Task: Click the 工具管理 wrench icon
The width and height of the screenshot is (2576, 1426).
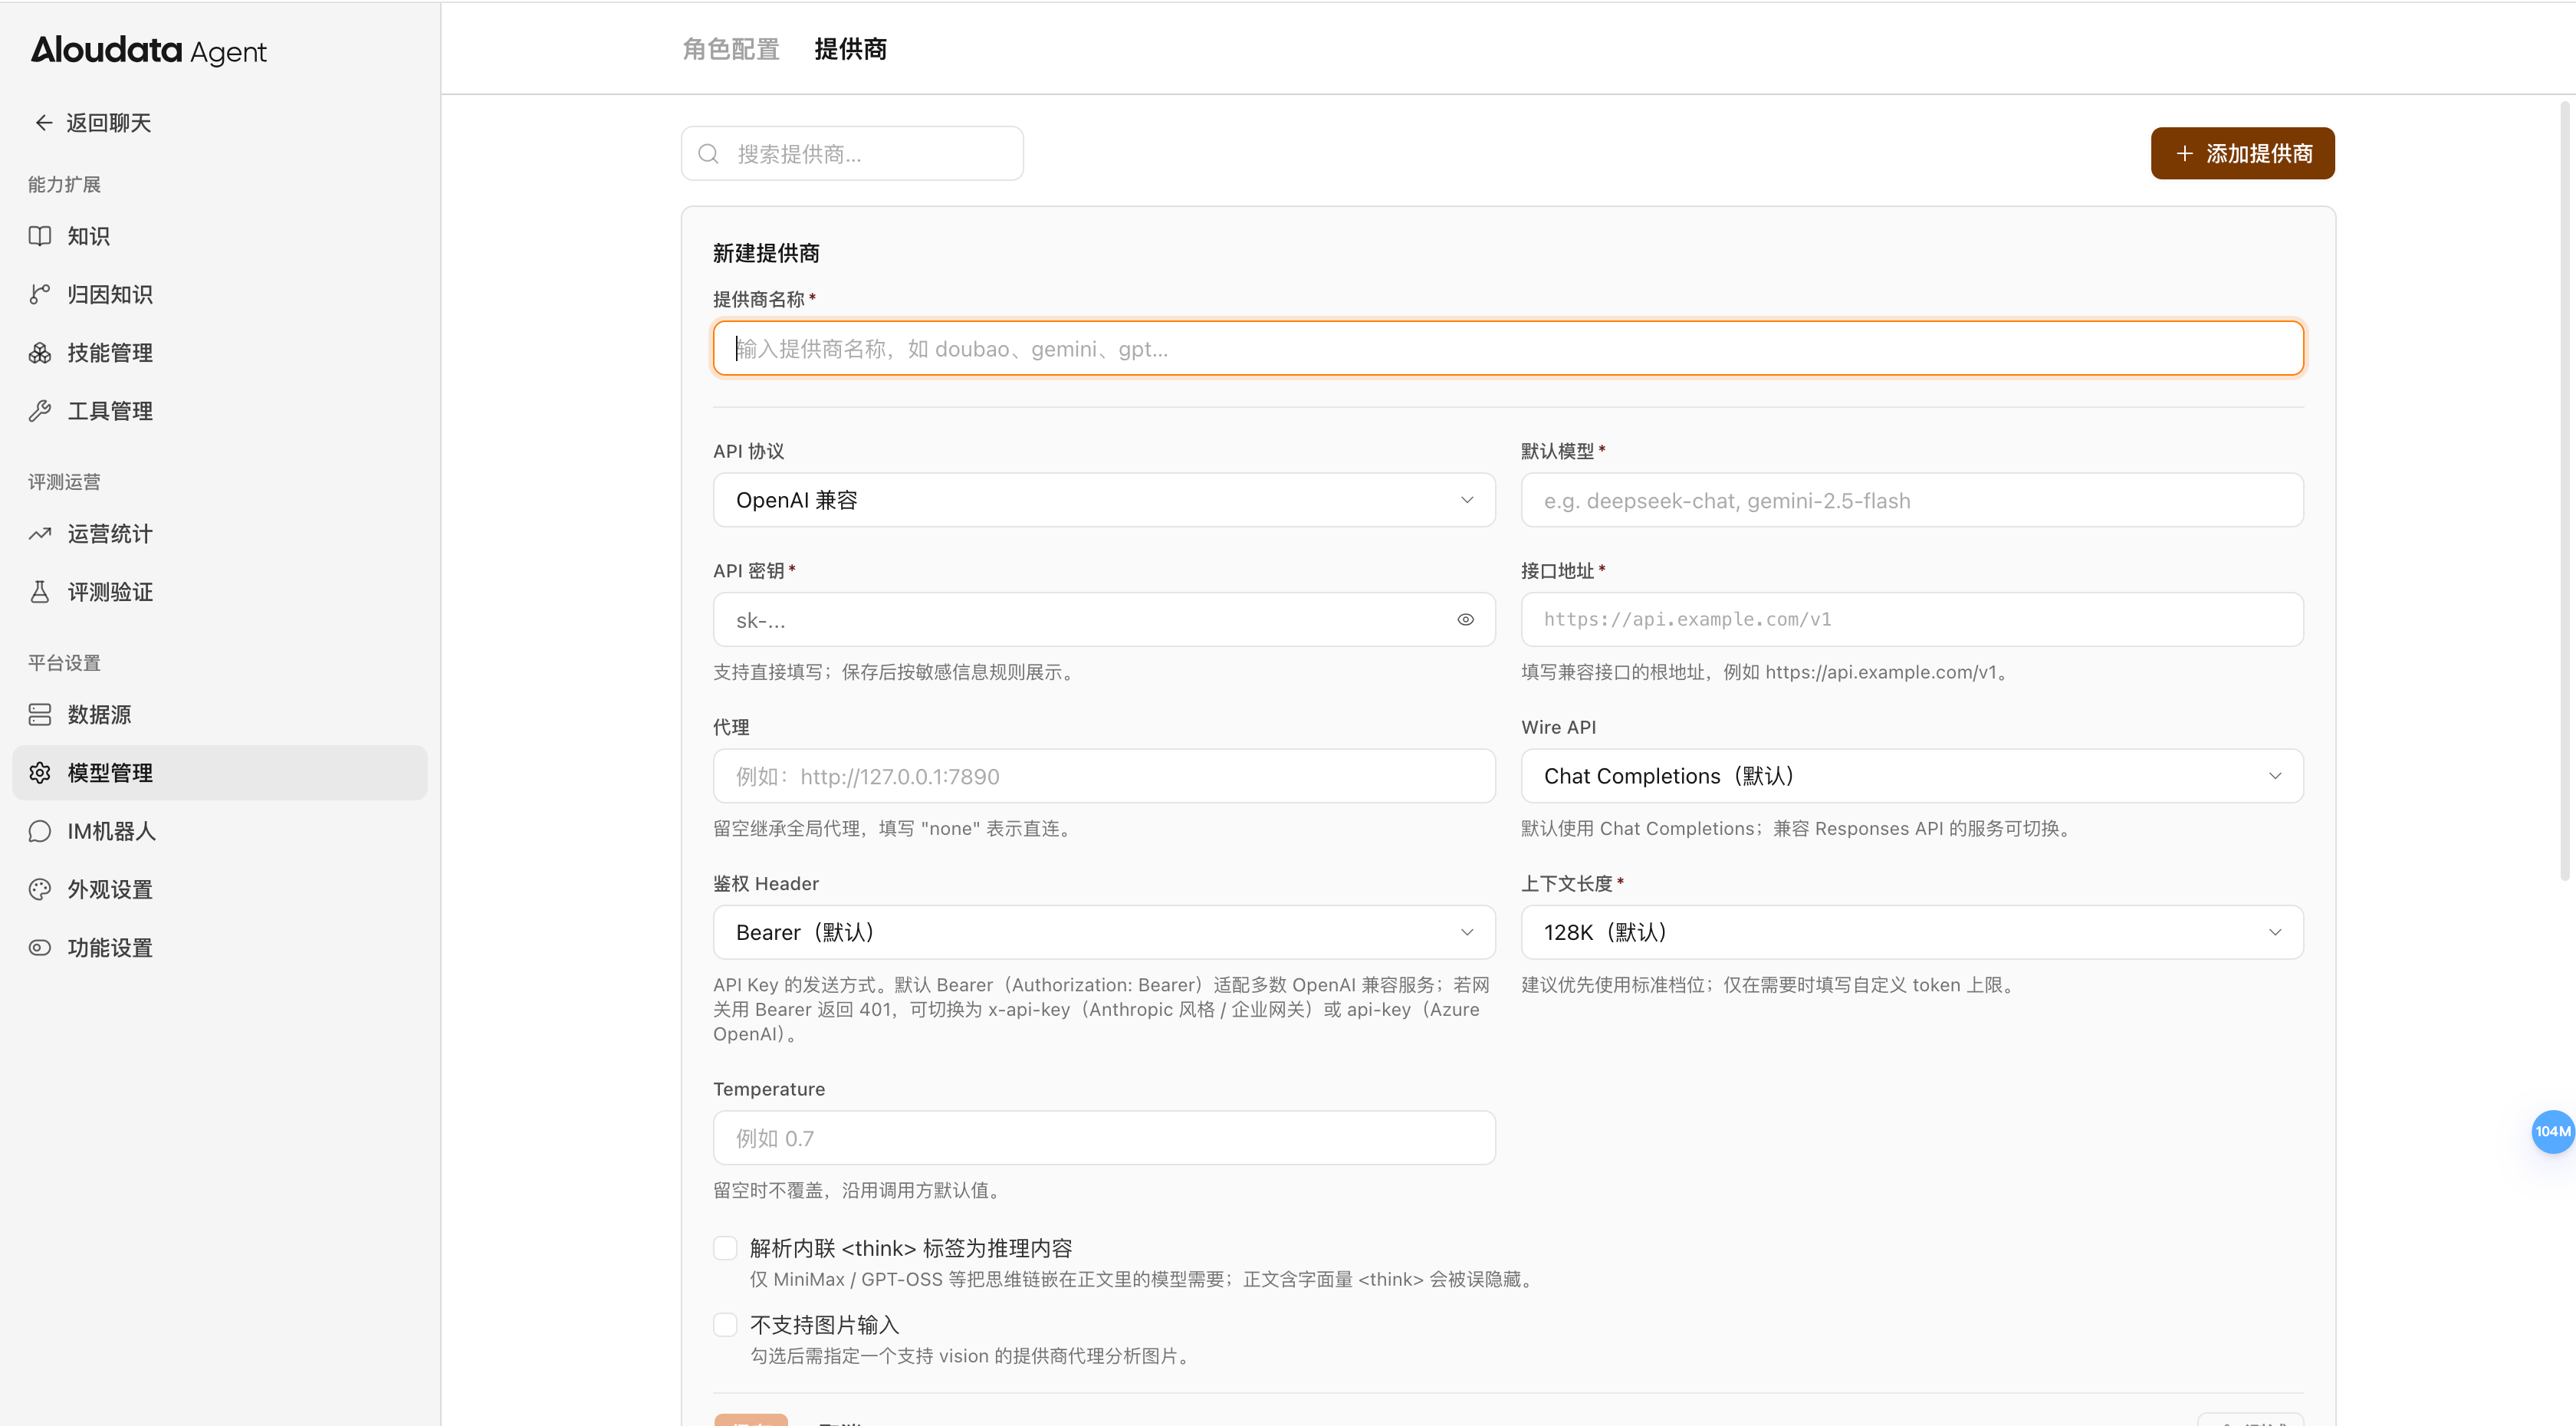Action: coord(40,411)
